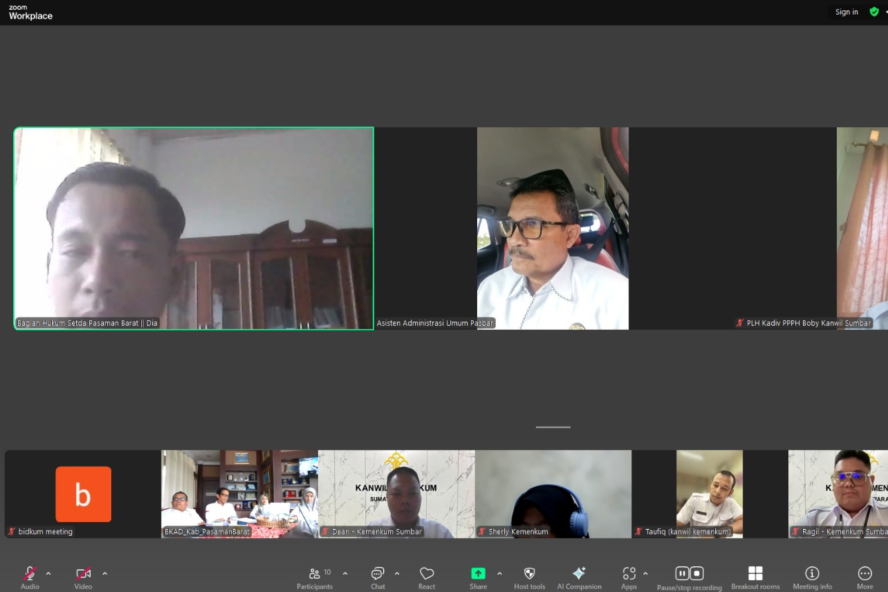Unmute the microphone with the Audio button

click(x=30, y=574)
